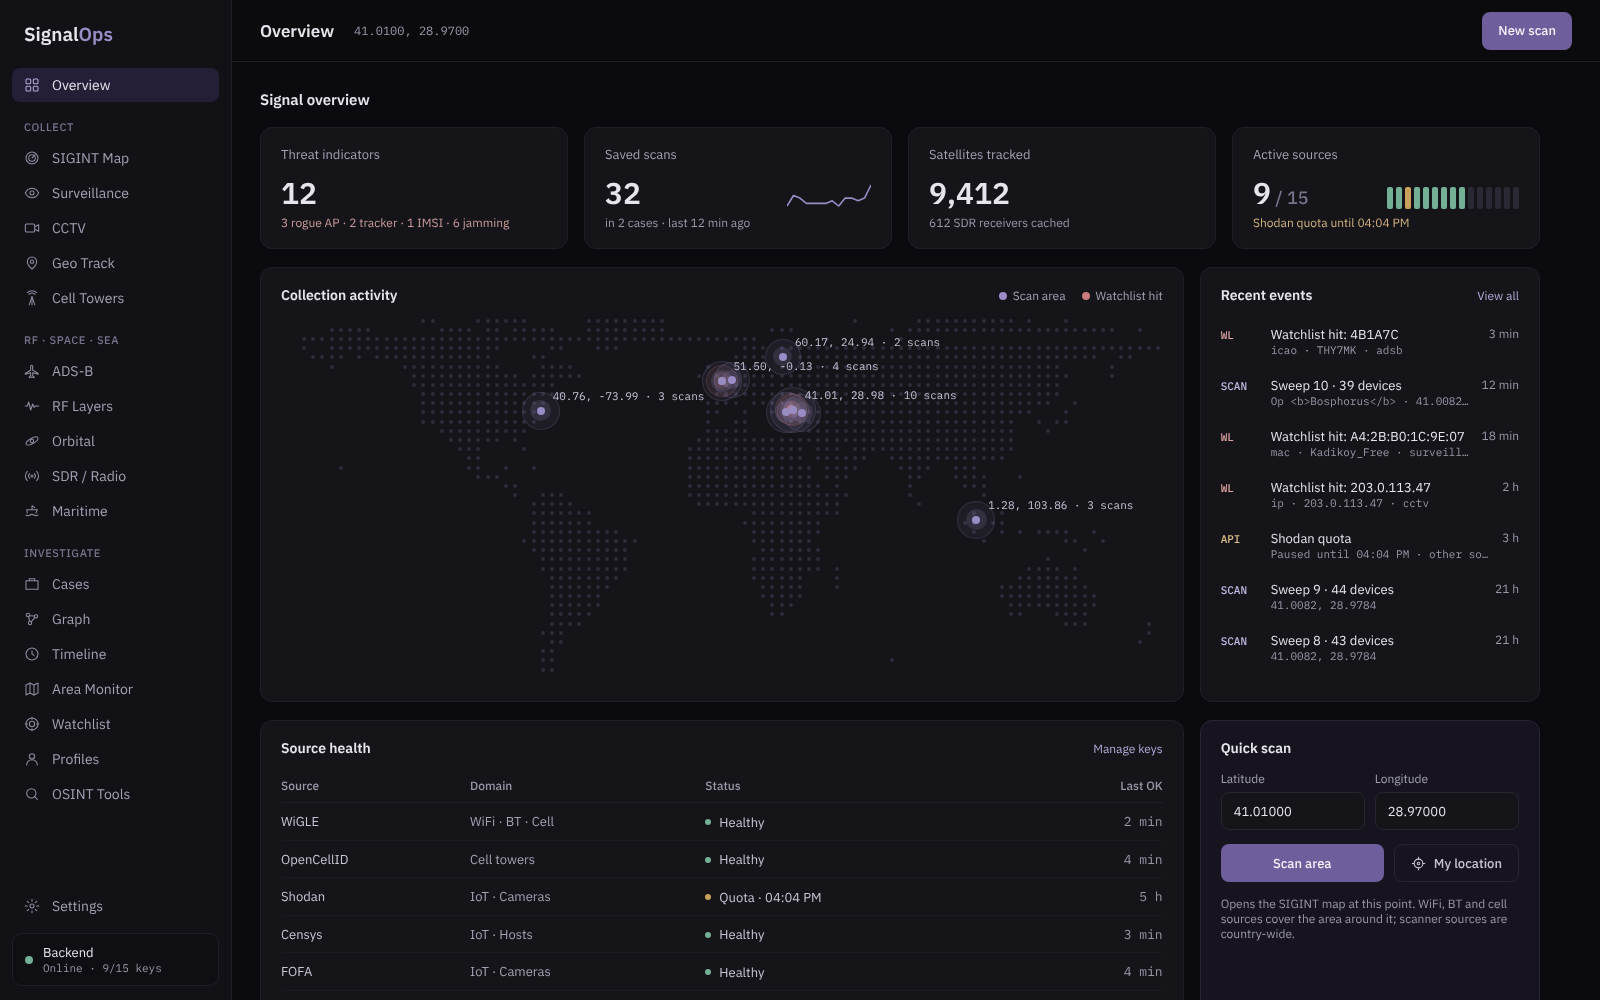1600x1000 pixels.
Task: Select the CCTV camera icon
Action: [x=32, y=228]
